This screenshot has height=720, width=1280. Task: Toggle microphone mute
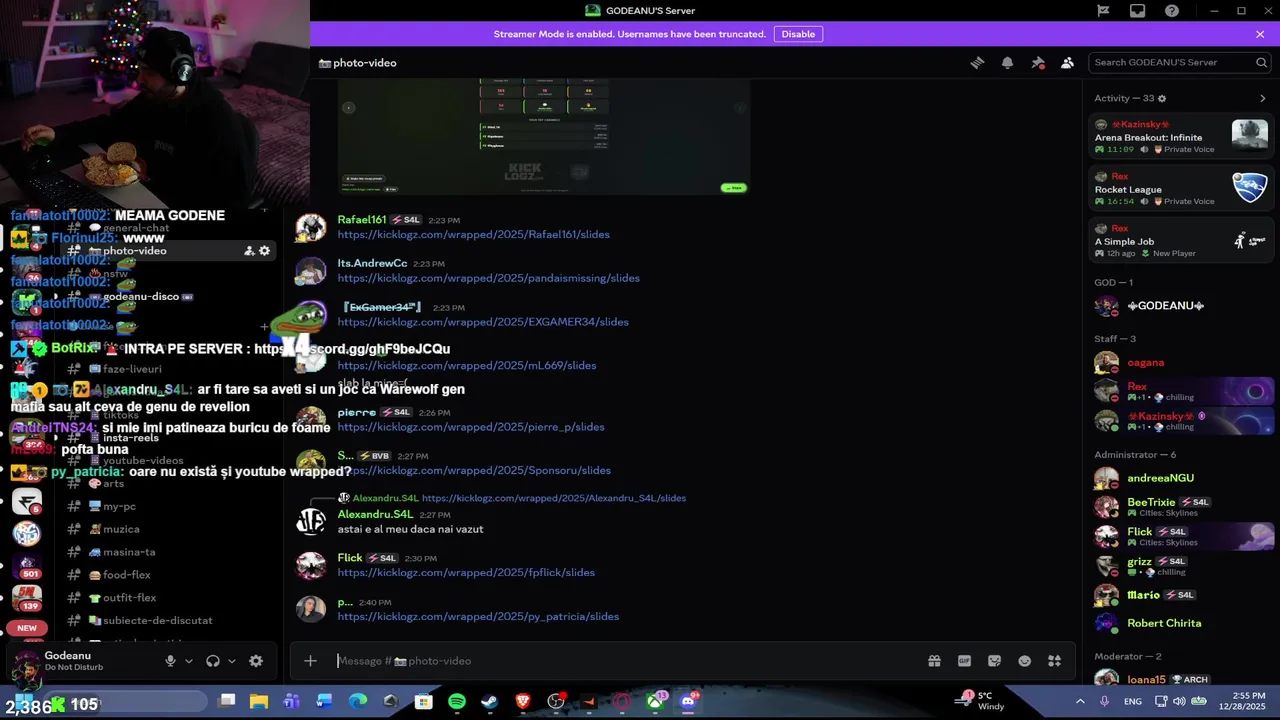pos(170,661)
